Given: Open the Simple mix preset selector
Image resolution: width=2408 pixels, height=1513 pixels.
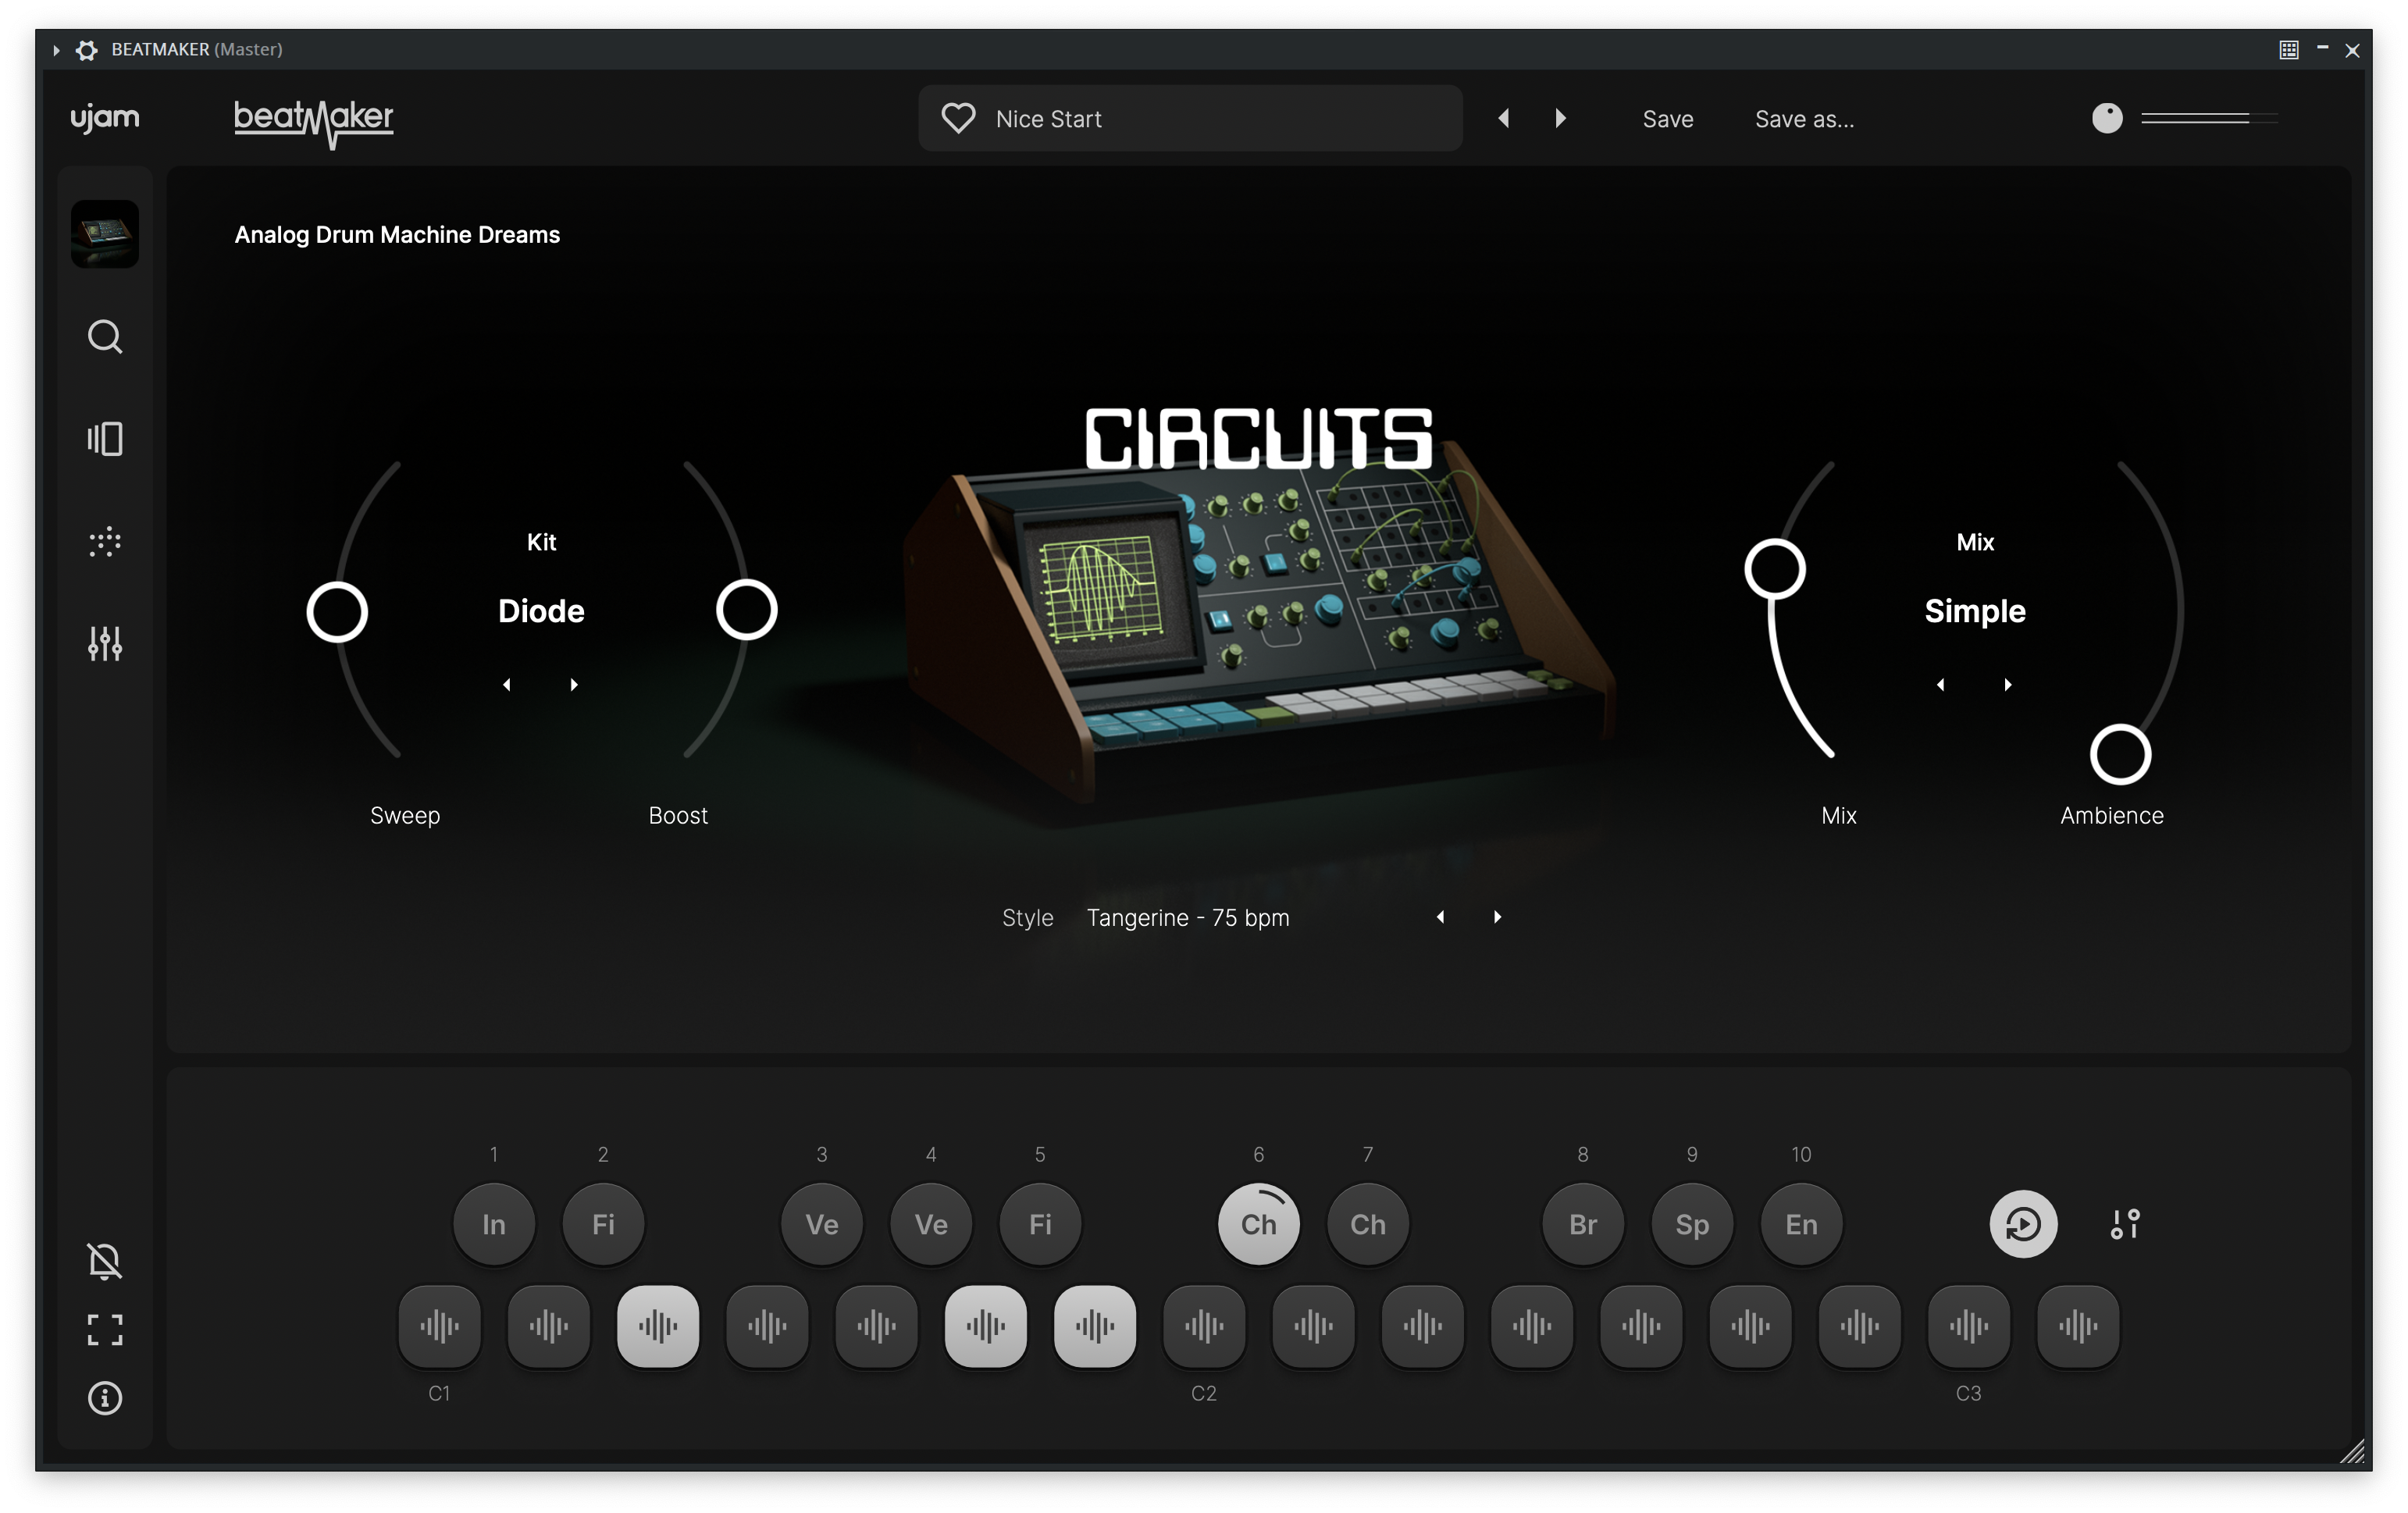Looking at the screenshot, I should [1975, 611].
